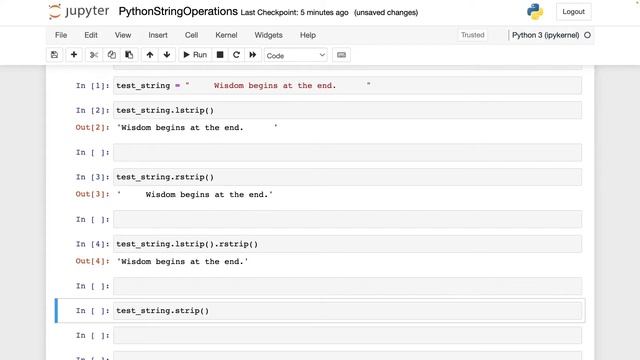This screenshot has height=360, width=640.
Task: Open the Insert menu
Action: (x=158, y=35)
